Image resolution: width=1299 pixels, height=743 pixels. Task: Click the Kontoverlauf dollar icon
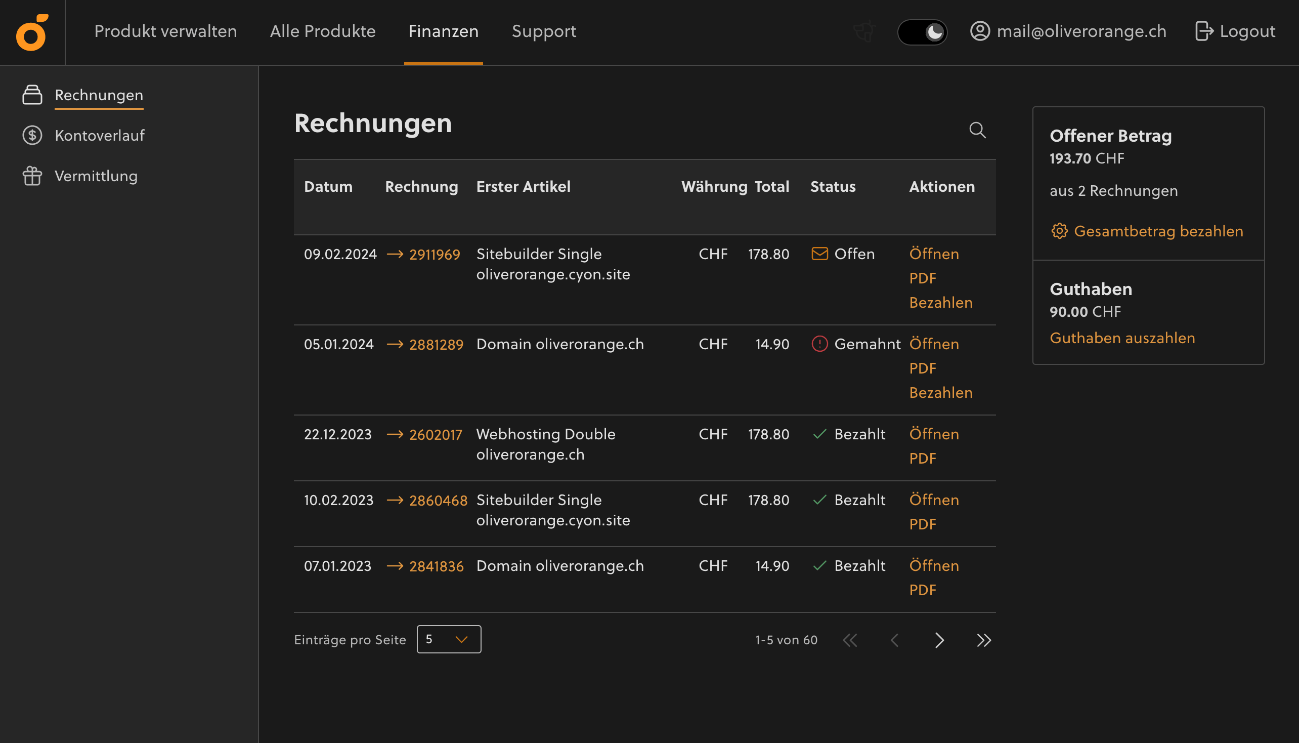[32, 135]
